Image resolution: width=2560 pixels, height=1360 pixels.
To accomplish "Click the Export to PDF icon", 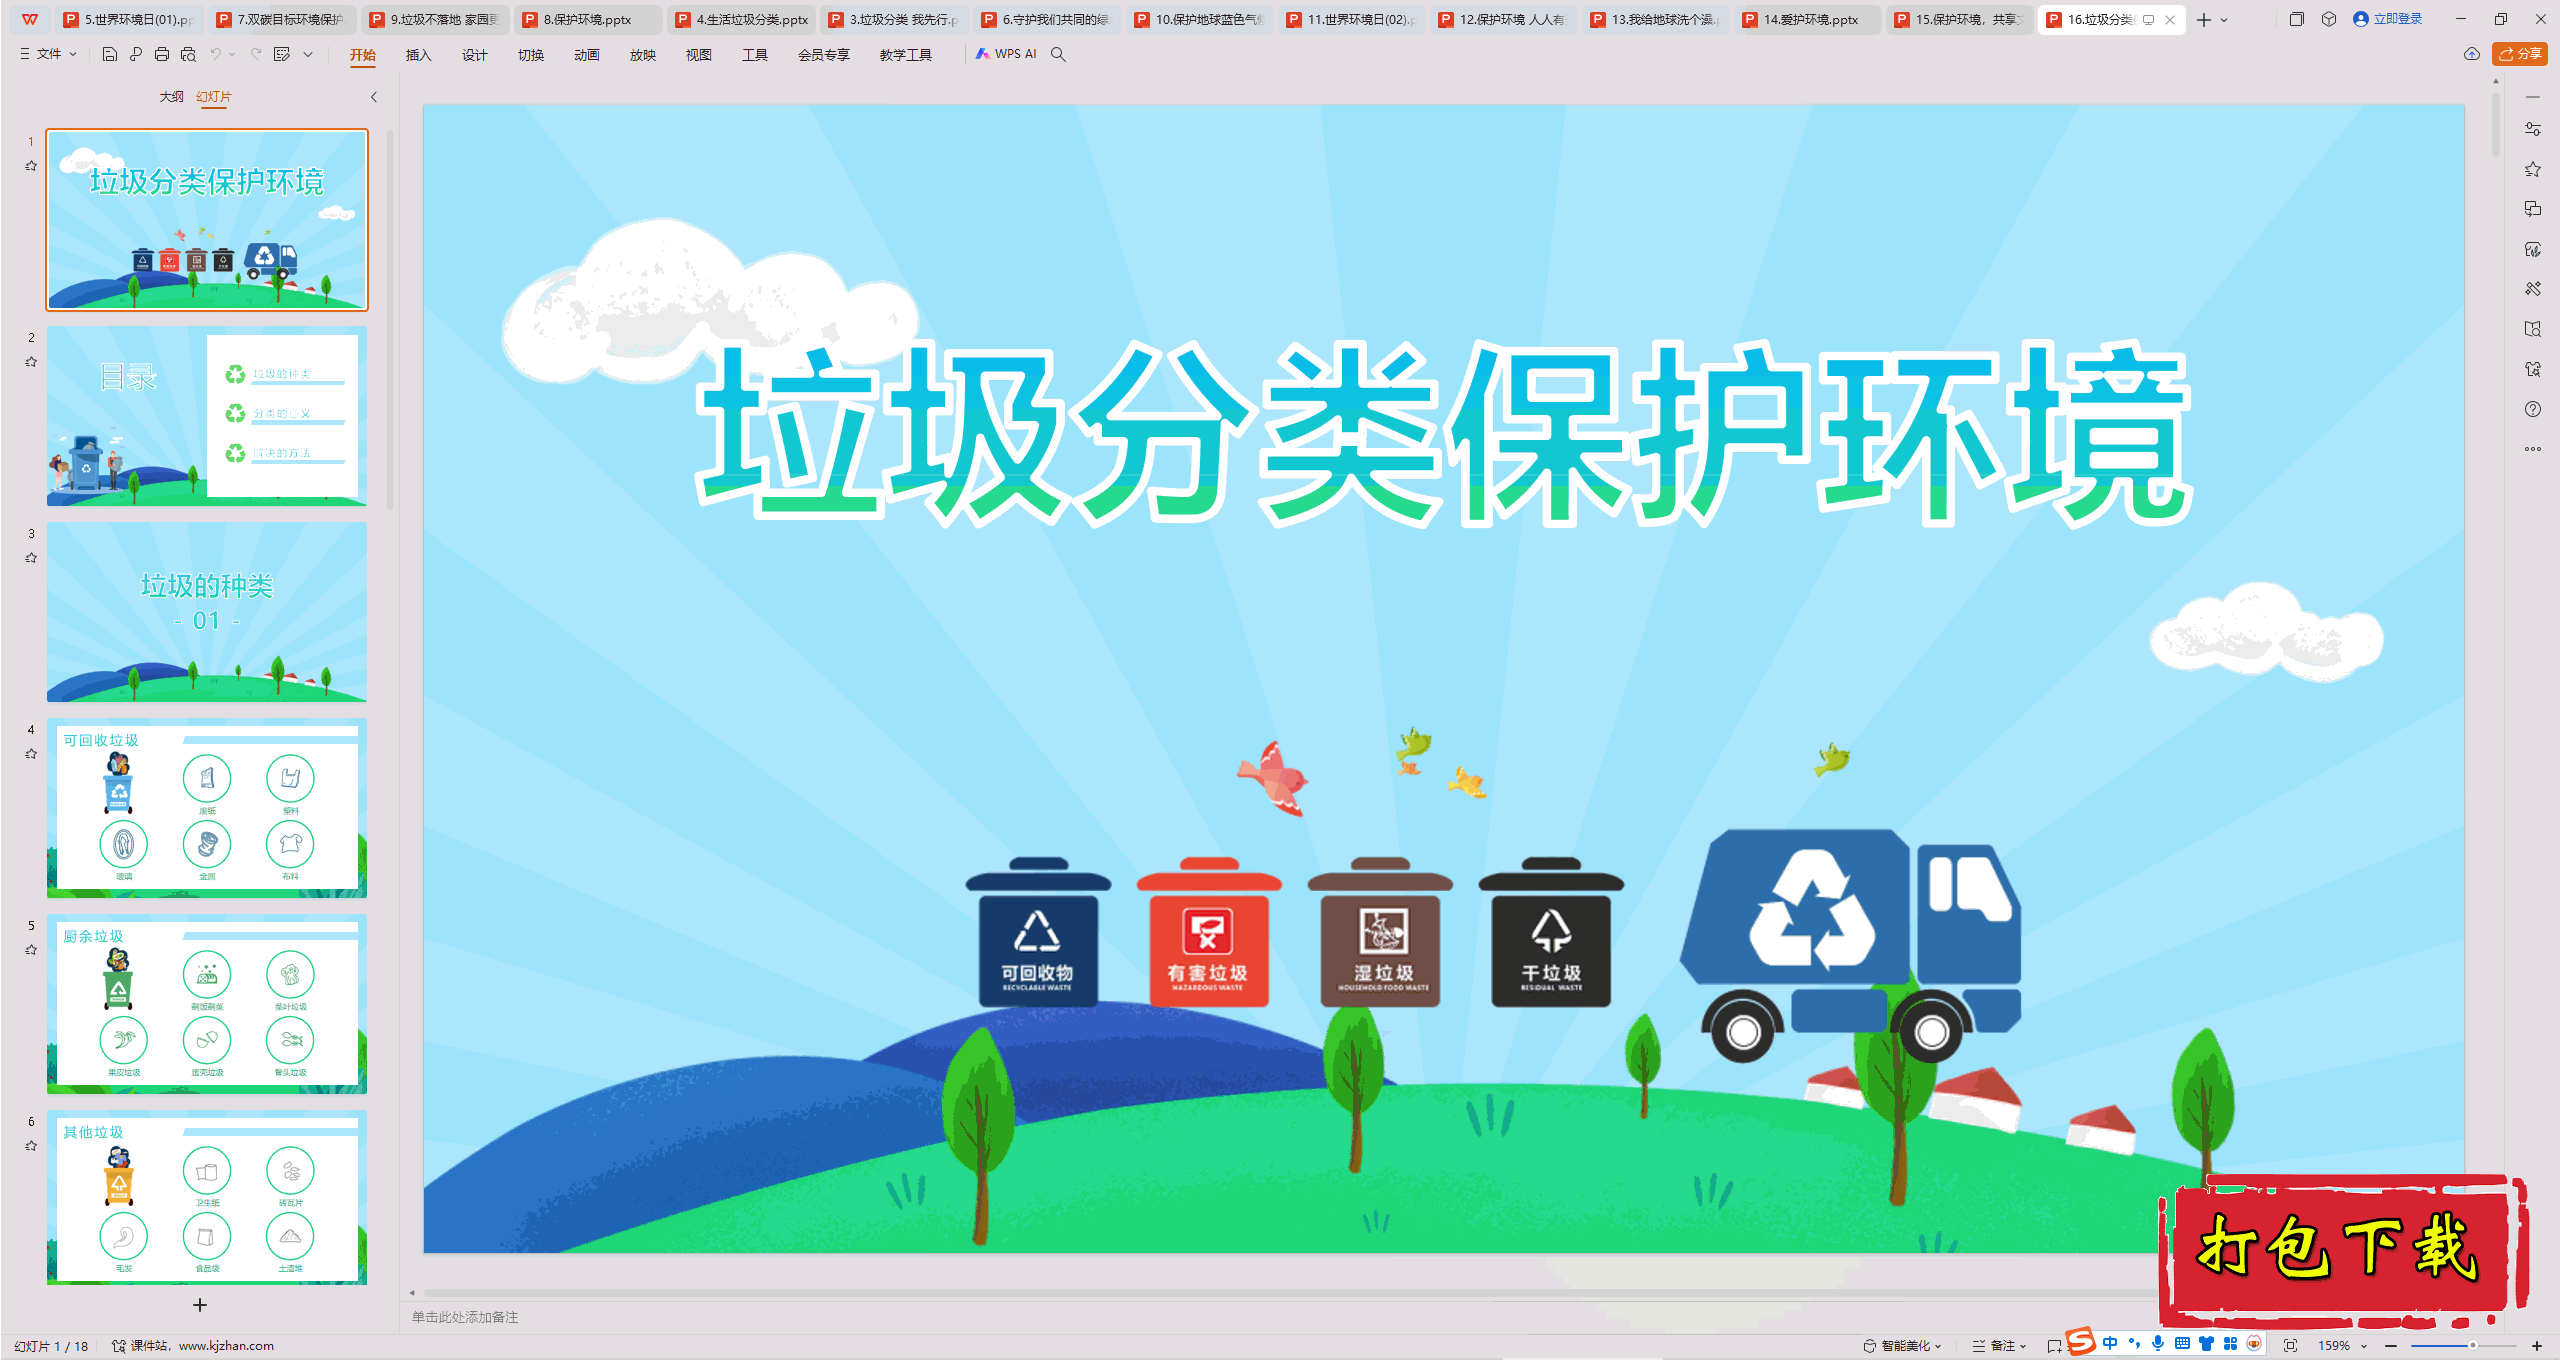I will point(136,54).
